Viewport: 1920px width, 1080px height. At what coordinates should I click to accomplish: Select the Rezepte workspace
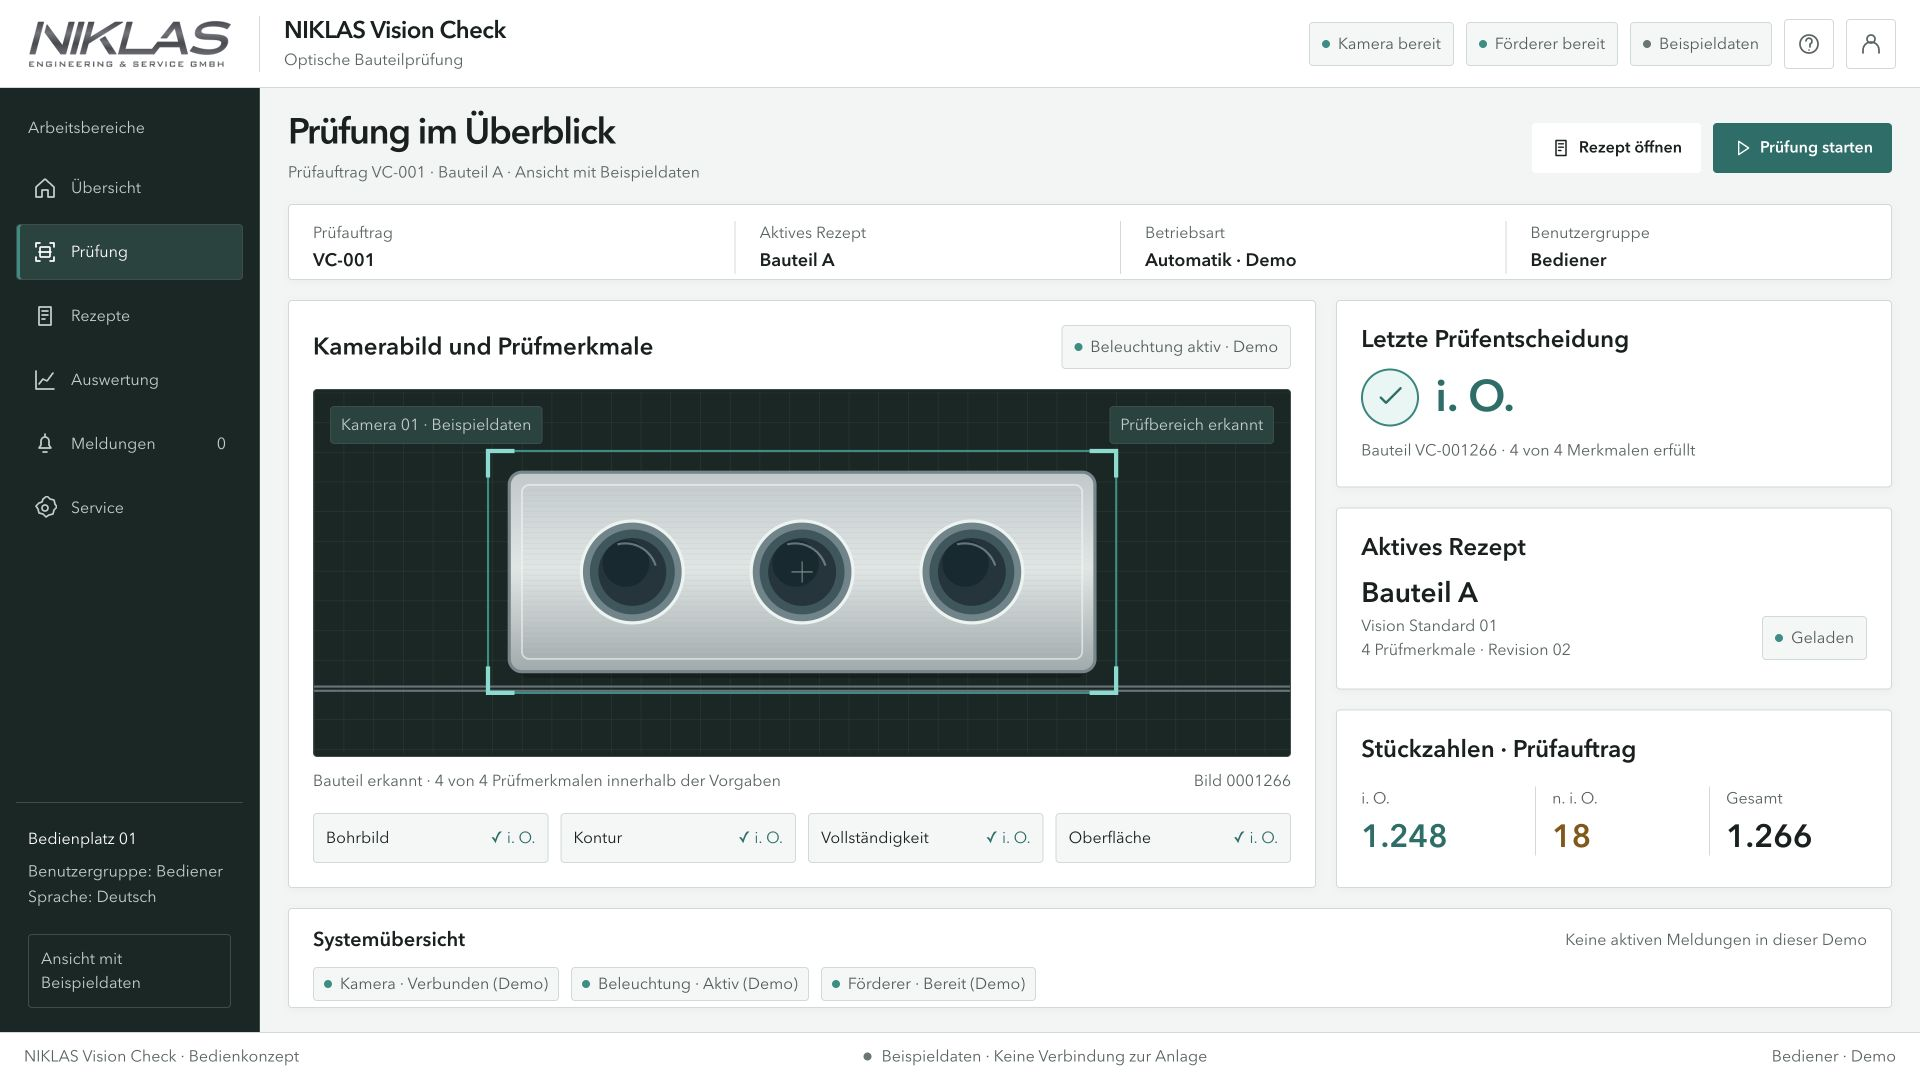(129, 316)
